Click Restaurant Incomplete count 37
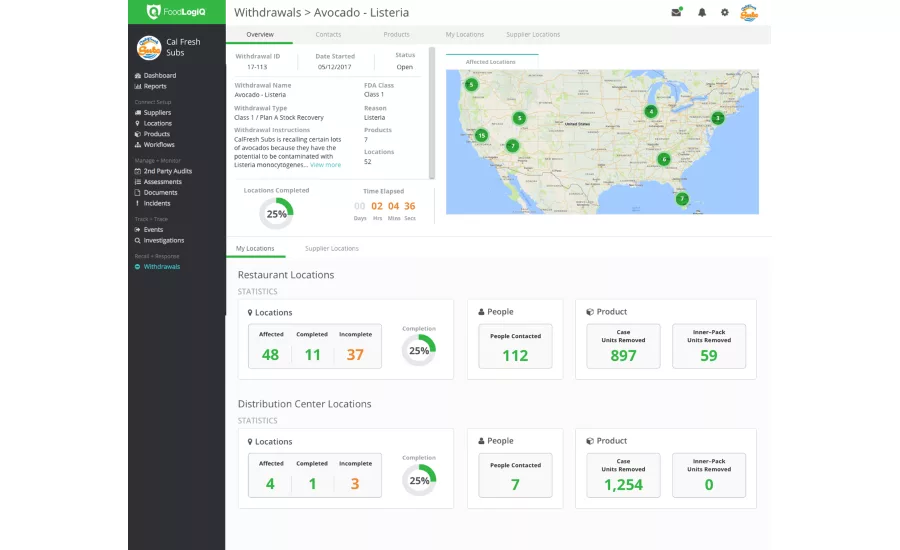This screenshot has height=550, width=900. pos(355,355)
